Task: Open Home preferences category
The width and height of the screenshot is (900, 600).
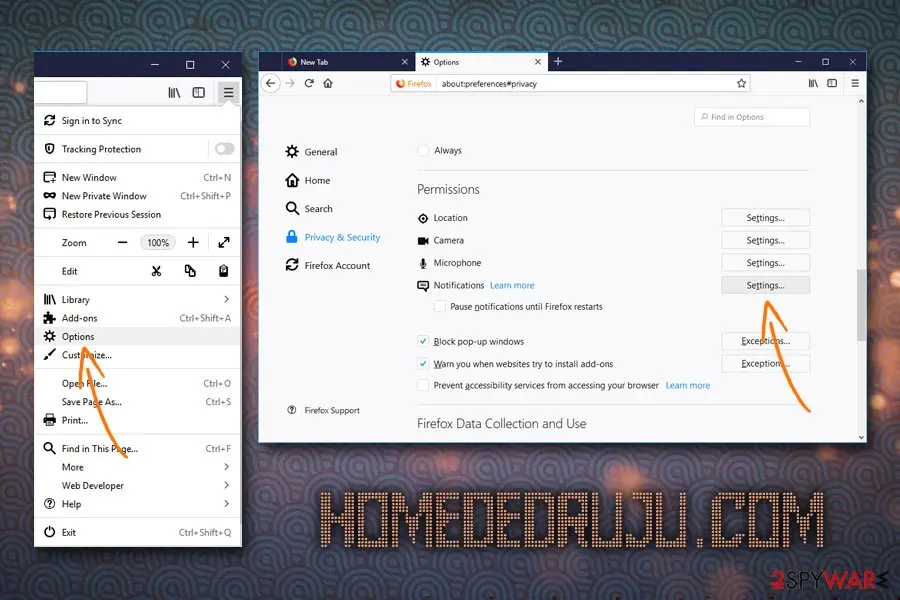Action: point(308,180)
